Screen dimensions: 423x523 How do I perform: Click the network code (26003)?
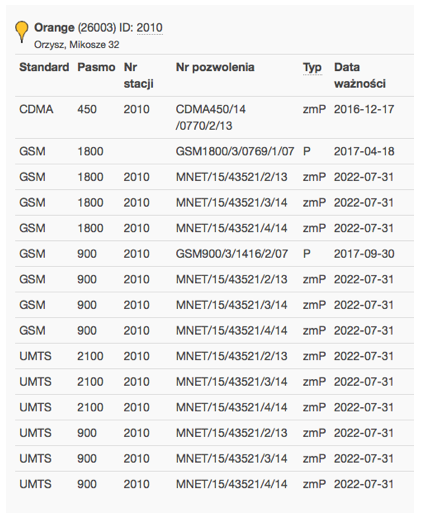point(97,27)
